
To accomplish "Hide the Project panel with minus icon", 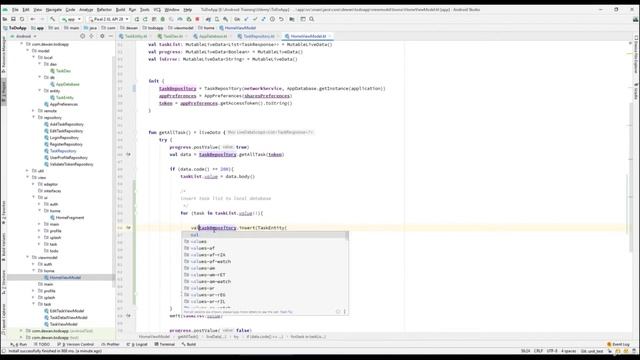I will (x=111, y=36).
